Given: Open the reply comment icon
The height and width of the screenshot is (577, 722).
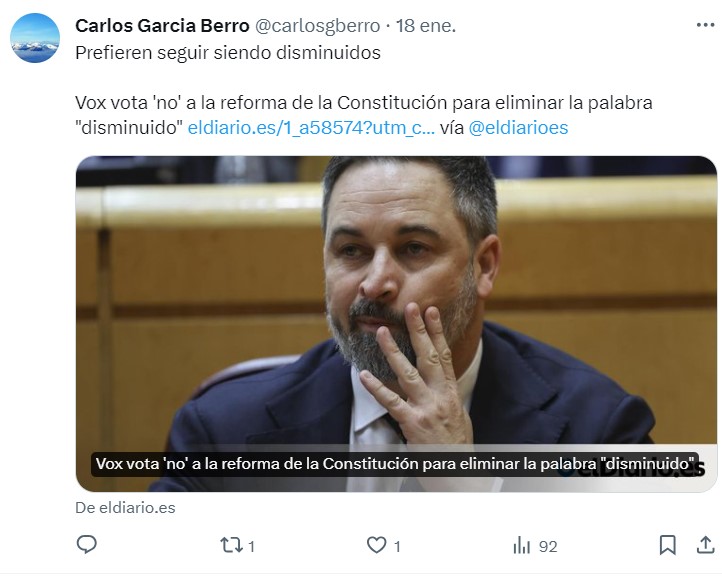Looking at the screenshot, I should click(x=86, y=545).
